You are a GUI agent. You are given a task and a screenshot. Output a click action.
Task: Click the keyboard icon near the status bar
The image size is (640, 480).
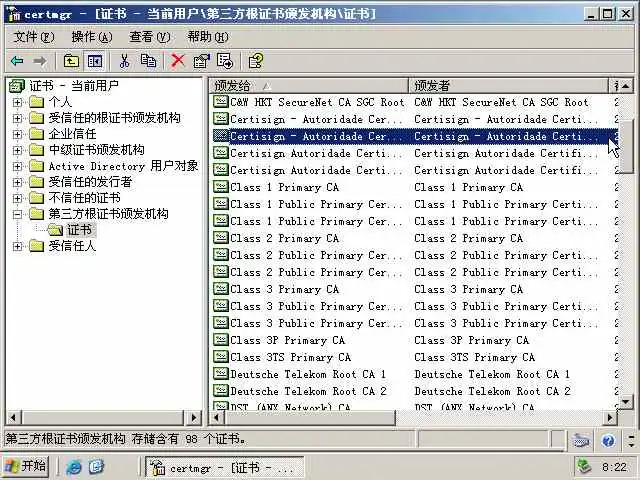point(580,441)
